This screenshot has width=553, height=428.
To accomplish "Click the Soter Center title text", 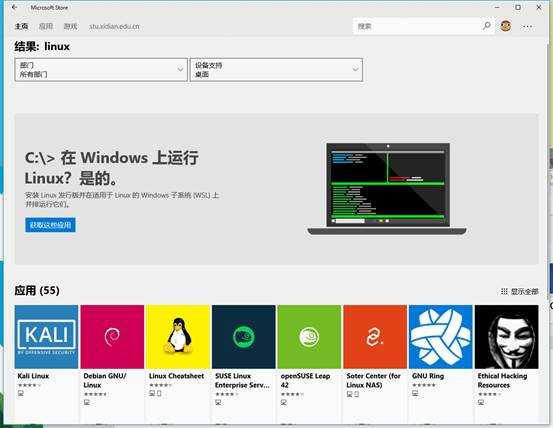I will coord(373,380).
